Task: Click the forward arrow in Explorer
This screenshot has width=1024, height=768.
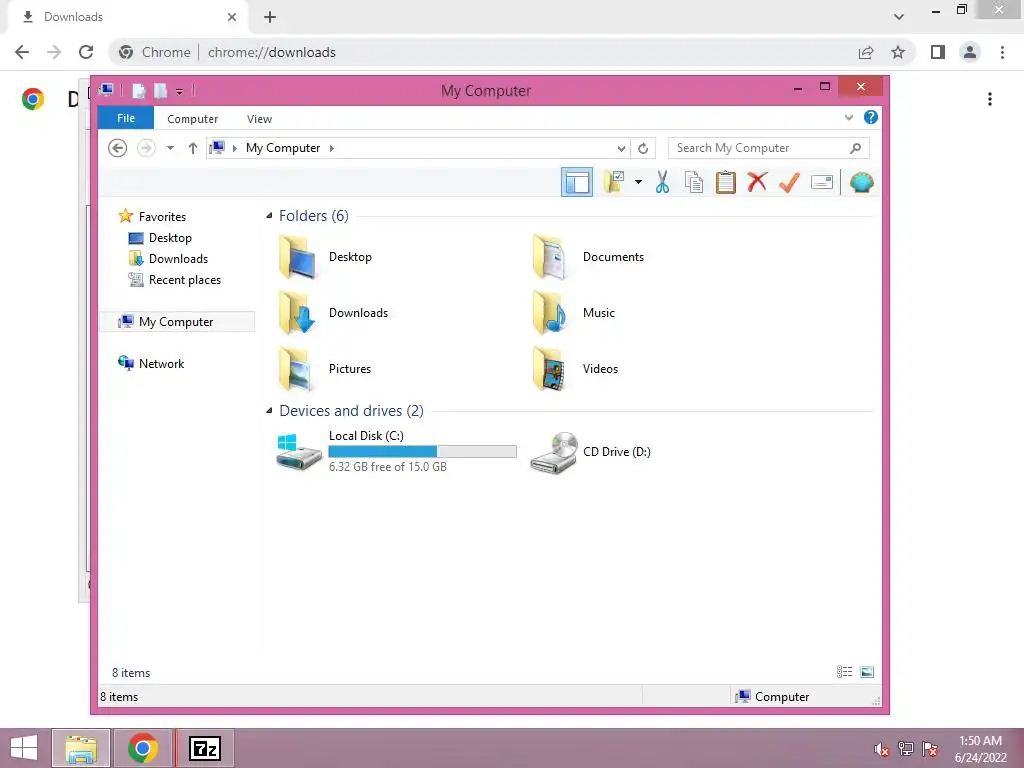Action: pyautogui.click(x=146, y=148)
